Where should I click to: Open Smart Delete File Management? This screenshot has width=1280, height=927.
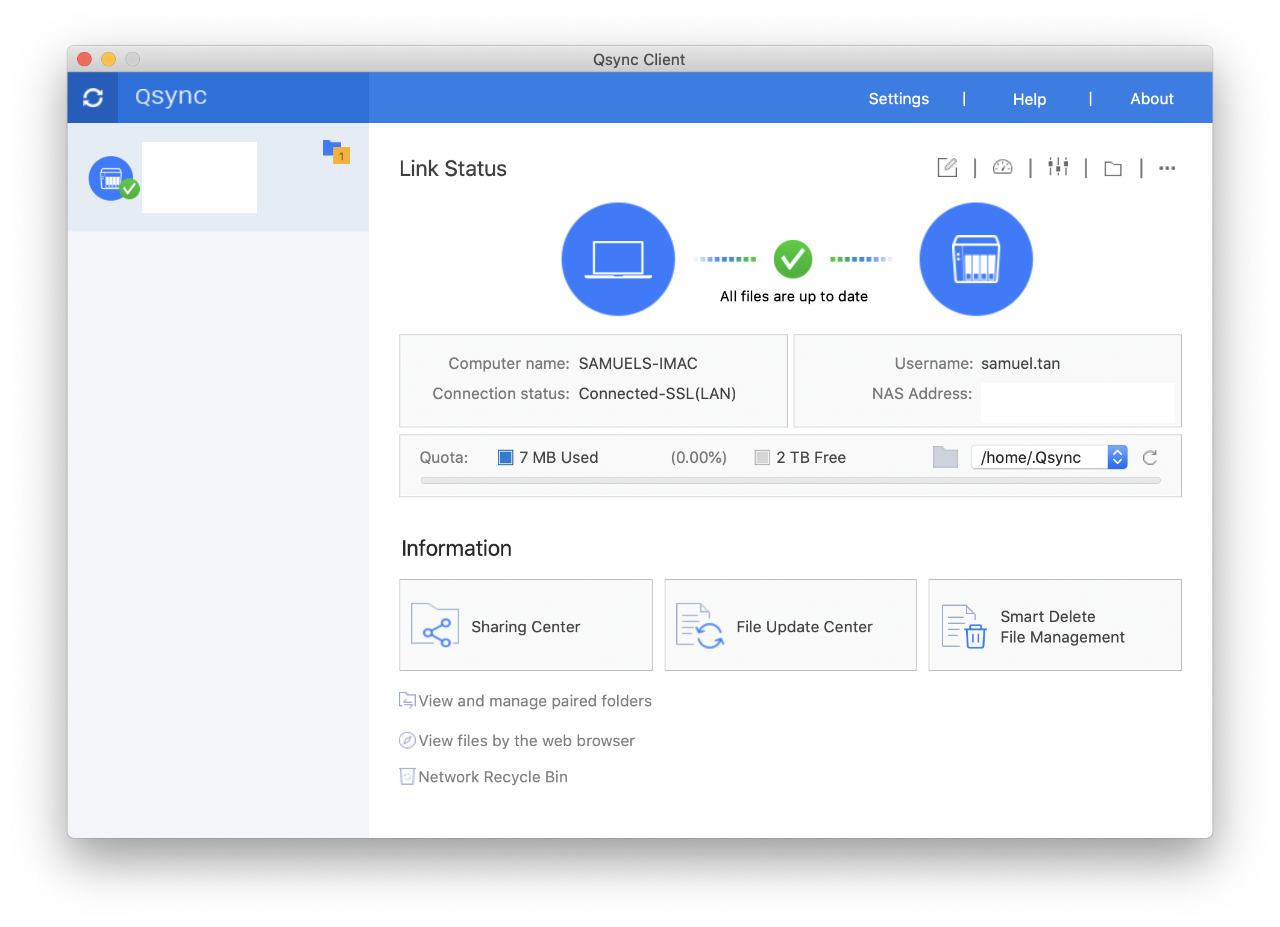1055,625
